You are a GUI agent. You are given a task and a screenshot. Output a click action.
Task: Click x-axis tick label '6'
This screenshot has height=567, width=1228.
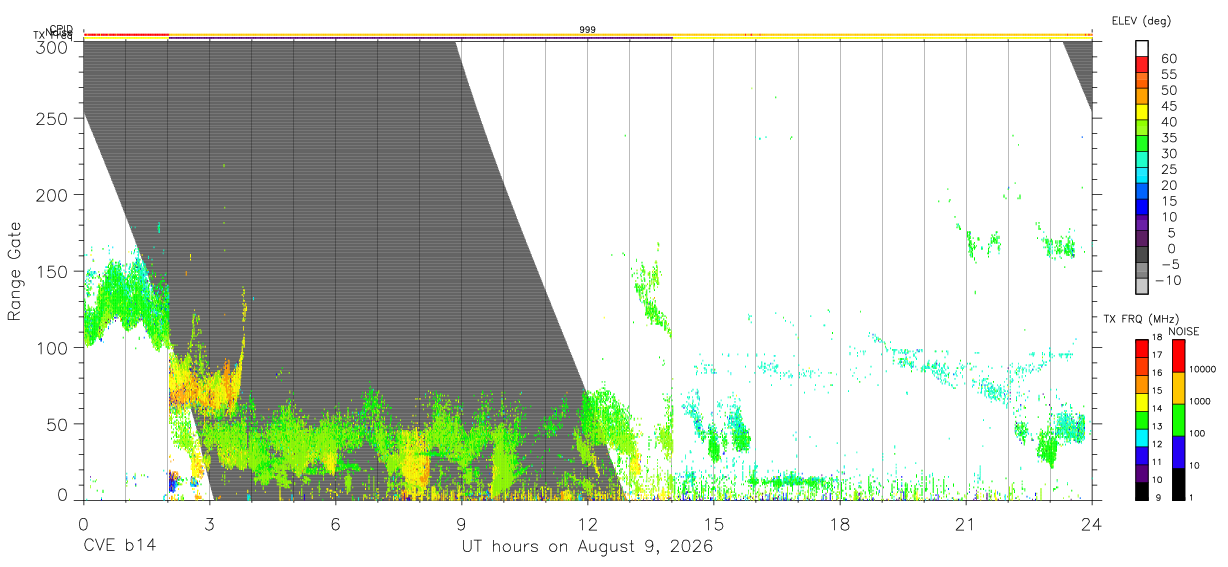pyautogui.click(x=335, y=524)
